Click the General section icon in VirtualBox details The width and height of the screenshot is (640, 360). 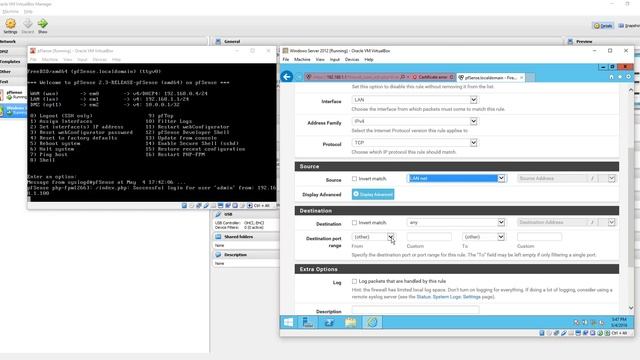click(x=218, y=41)
